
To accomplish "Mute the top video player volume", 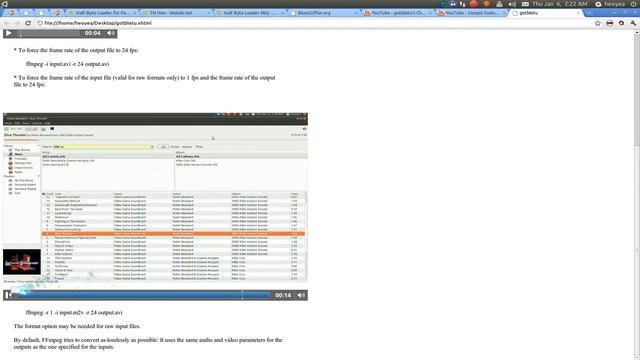I will click(111, 33).
